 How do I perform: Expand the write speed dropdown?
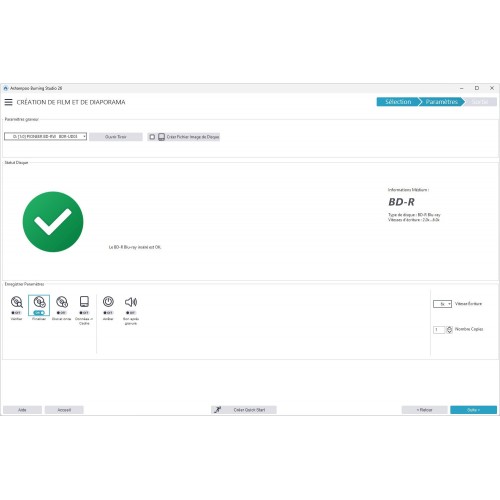point(442,304)
